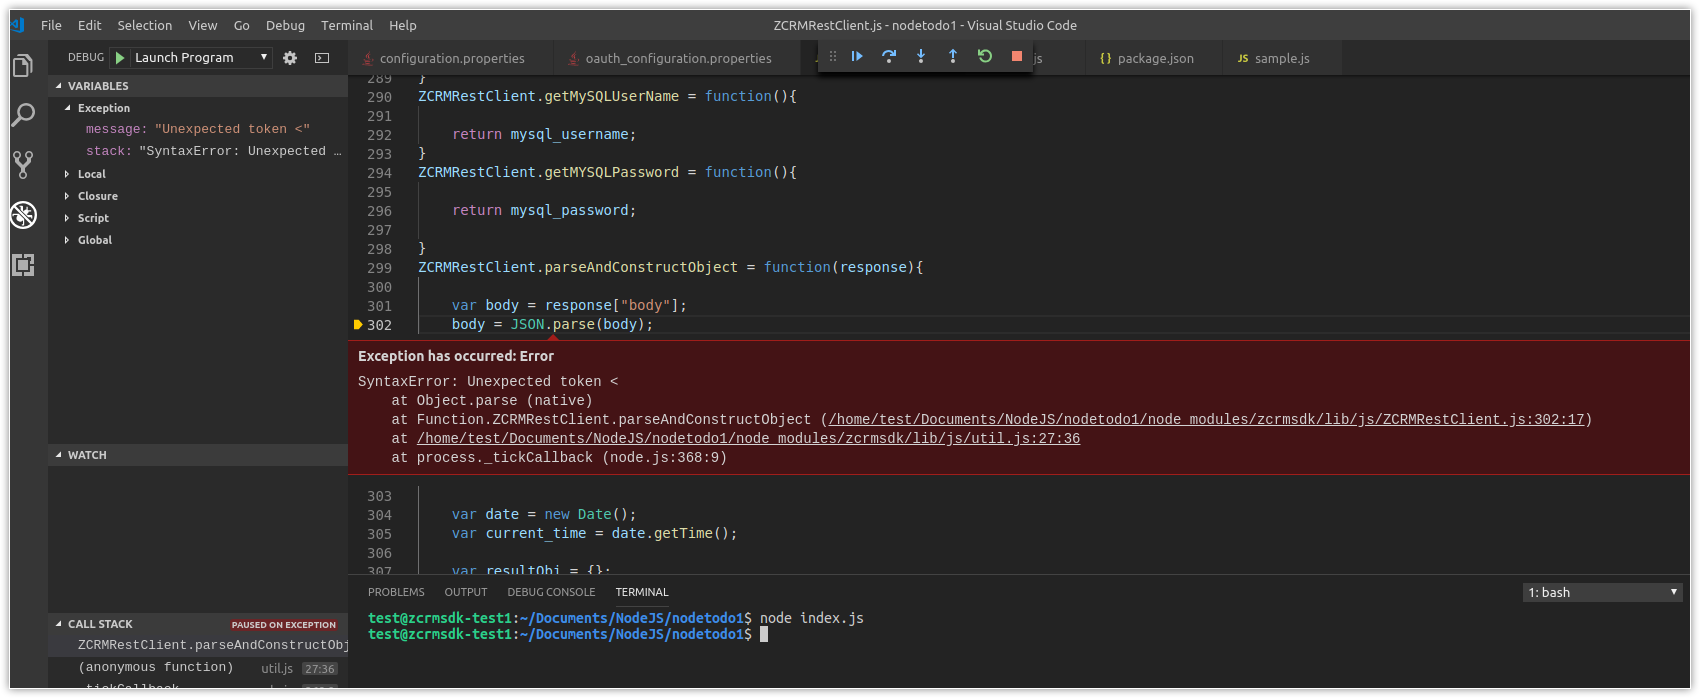Switch to package.json tab
The image size is (1700, 698).
click(x=1155, y=58)
